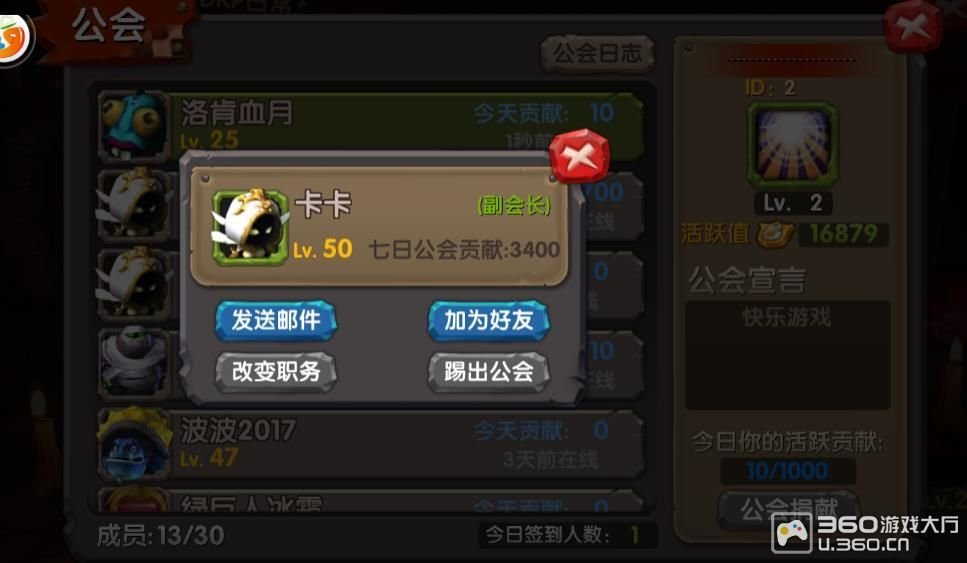Tap the 10/1000 activity contribution progress bar
The image size is (967, 563).
788,471
